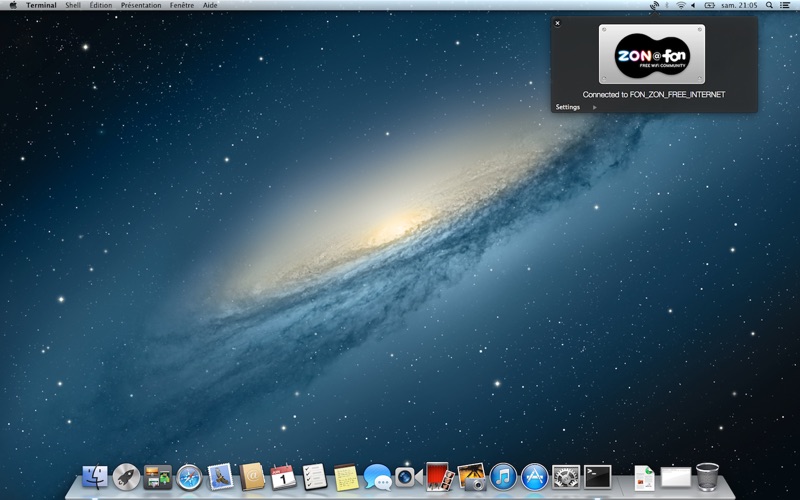Open Finder from the Dock
This screenshot has width=800, height=500.
[x=94, y=478]
